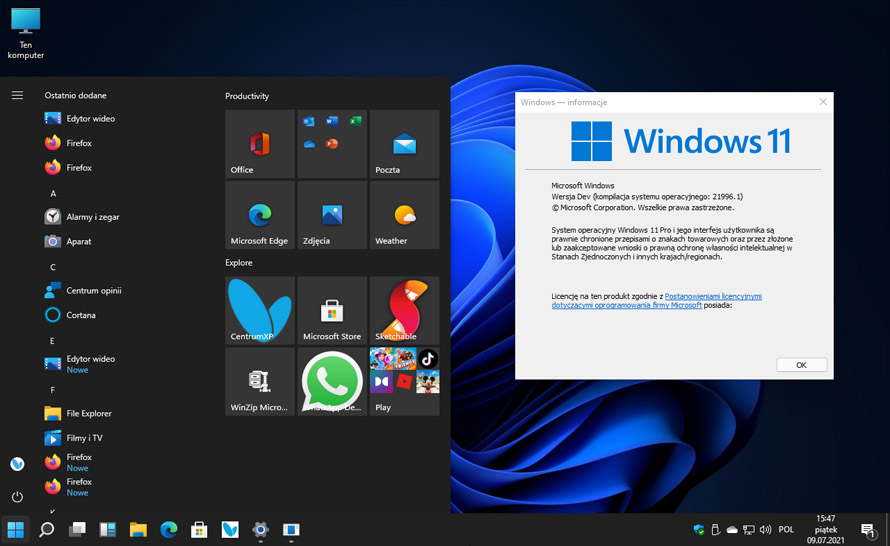Click the letter F header in the app list
890x546 pixels.
53,390
